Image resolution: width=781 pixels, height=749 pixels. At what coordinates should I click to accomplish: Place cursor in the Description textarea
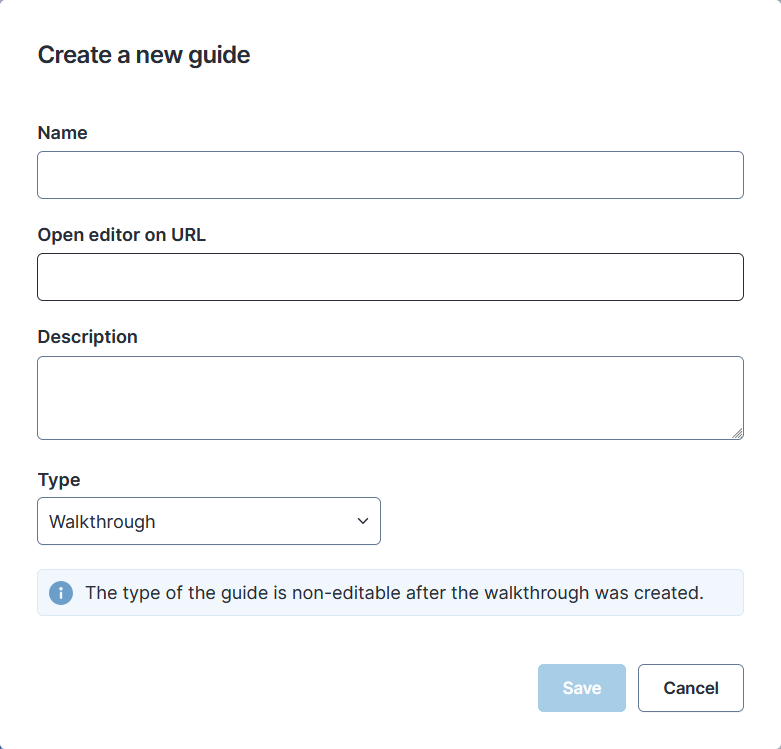[x=390, y=397]
